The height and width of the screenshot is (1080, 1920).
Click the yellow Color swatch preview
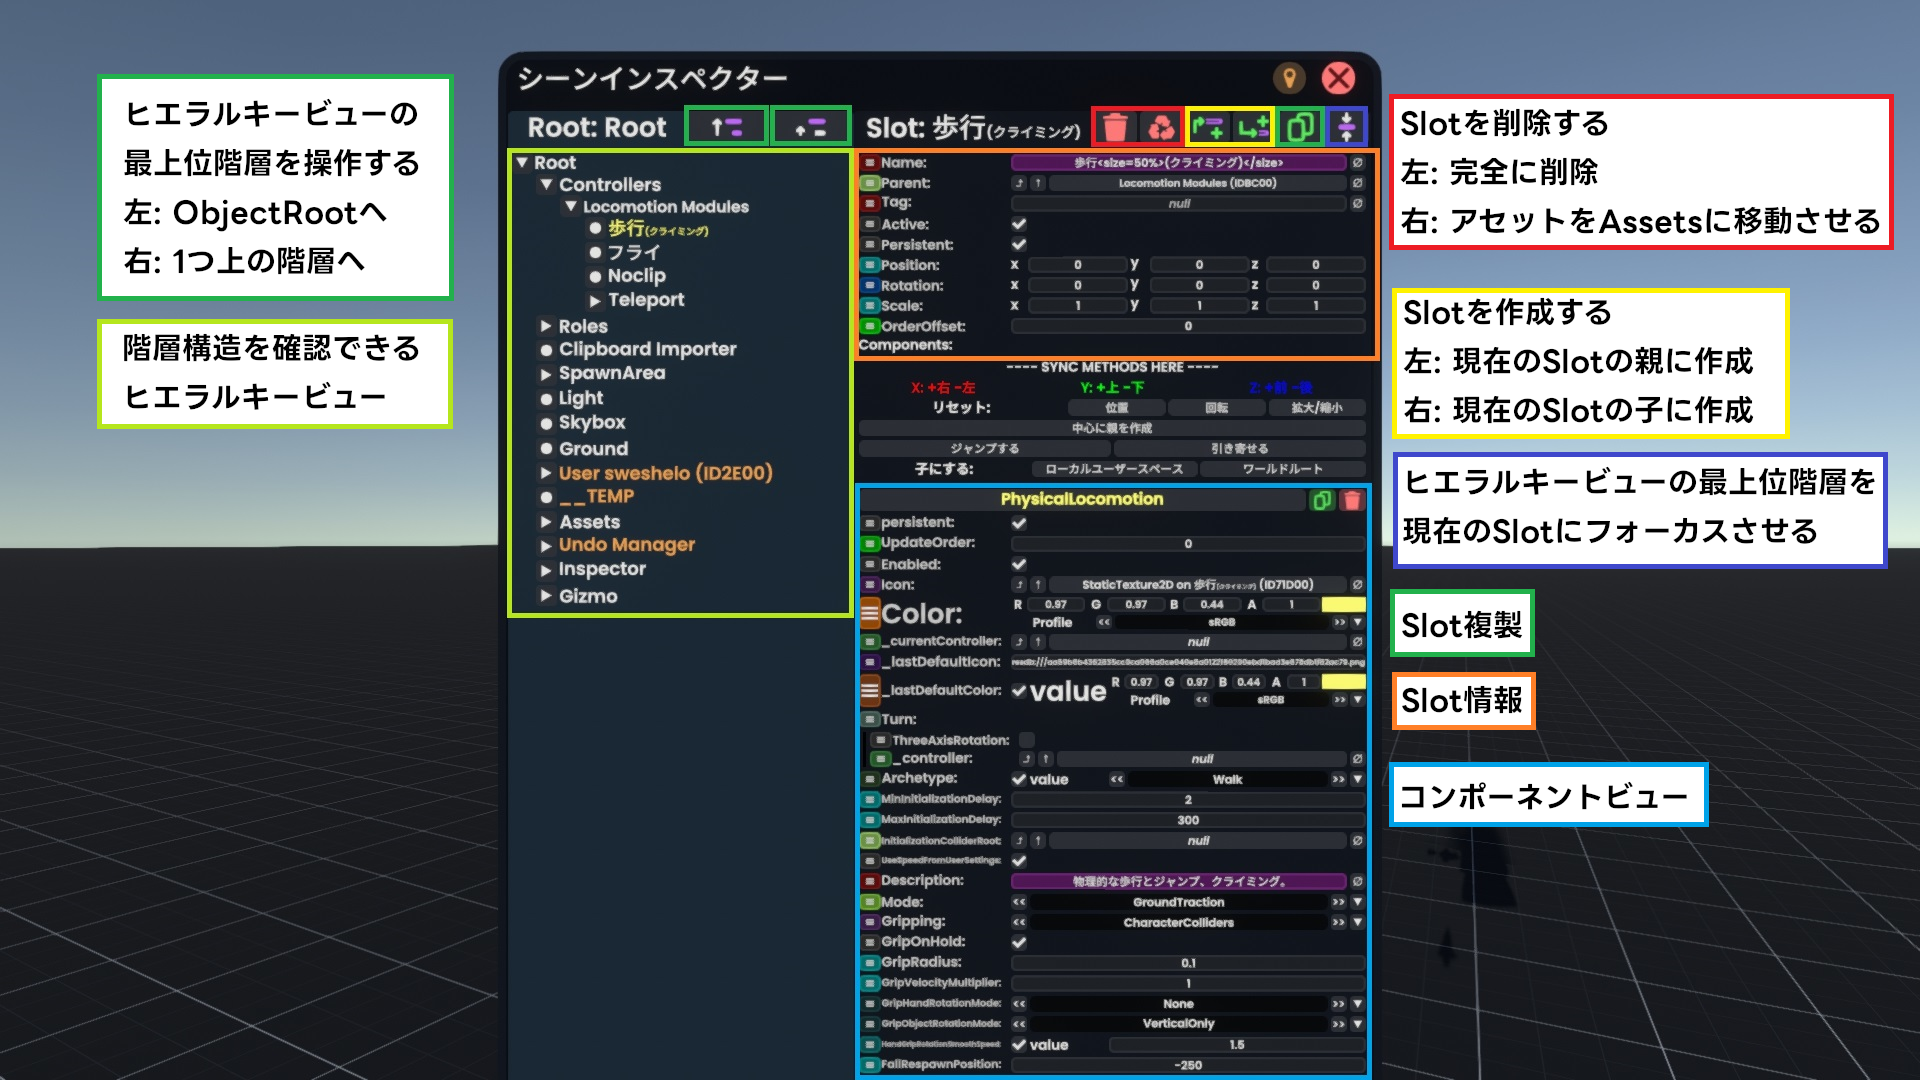pos(1343,605)
